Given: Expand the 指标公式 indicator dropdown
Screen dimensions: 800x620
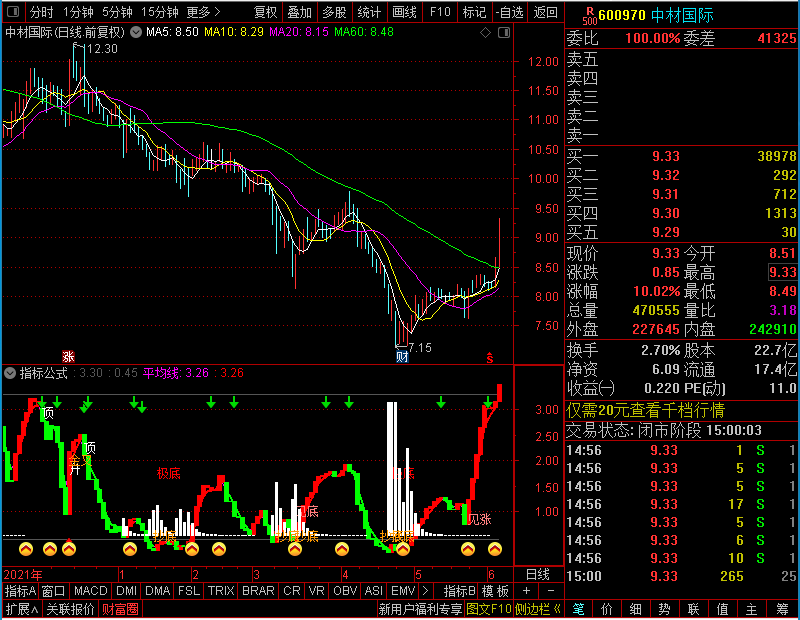Looking at the screenshot, I should pos(10,373).
